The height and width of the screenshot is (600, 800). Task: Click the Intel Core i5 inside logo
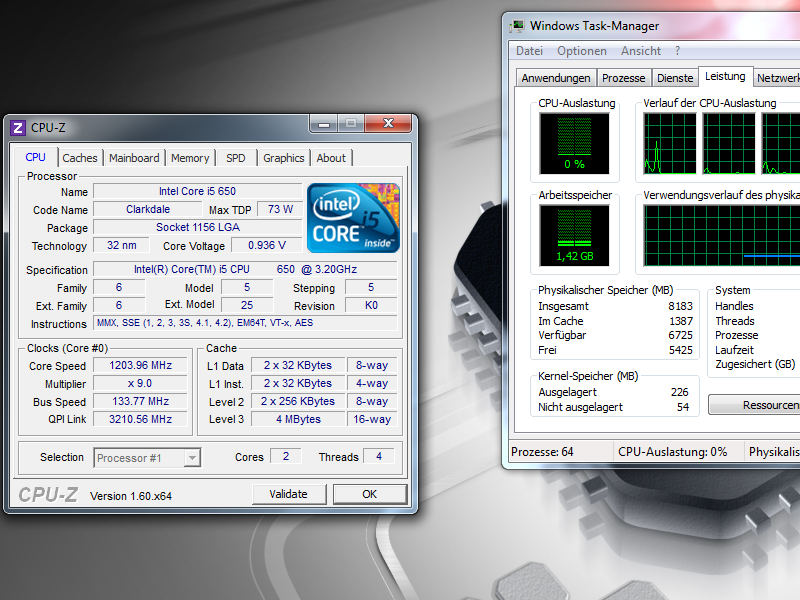(x=353, y=218)
